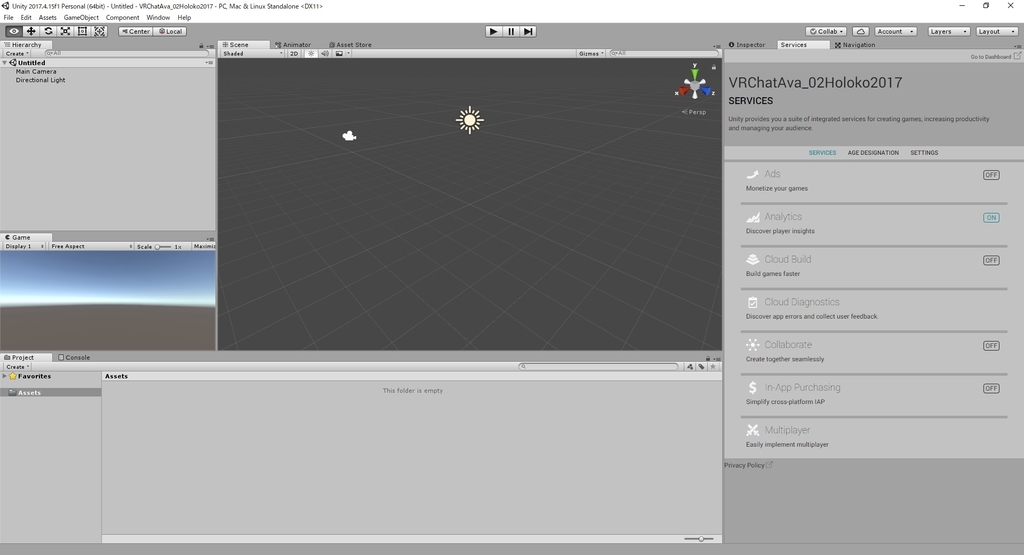
Task: Select the Rect transform tool
Action: pyautogui.click(x=82, y=31)
